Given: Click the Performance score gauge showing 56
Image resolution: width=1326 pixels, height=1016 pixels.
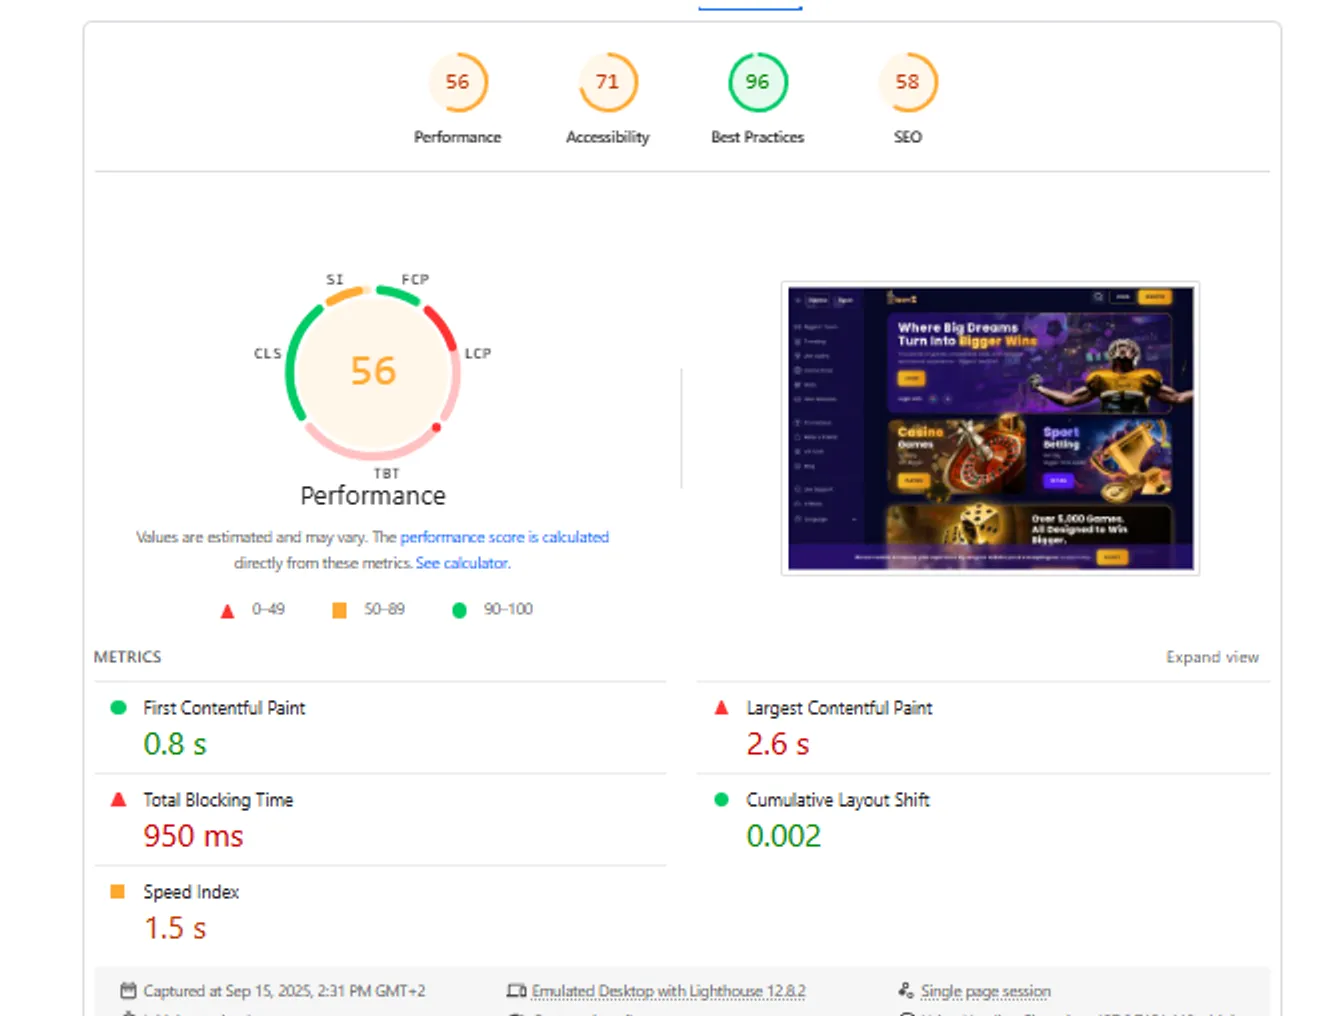Looking at the screenshot, I should click(457, 82).
